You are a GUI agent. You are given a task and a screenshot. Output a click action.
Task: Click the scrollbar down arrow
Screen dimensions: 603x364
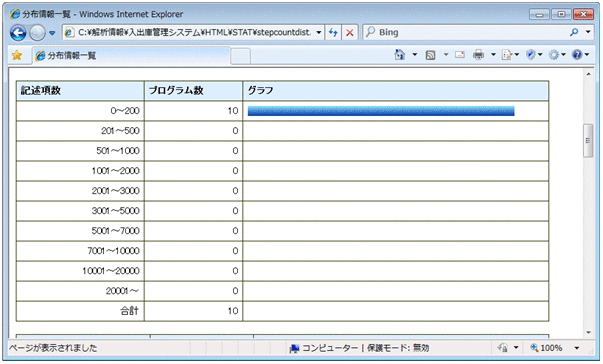(588, 333)
